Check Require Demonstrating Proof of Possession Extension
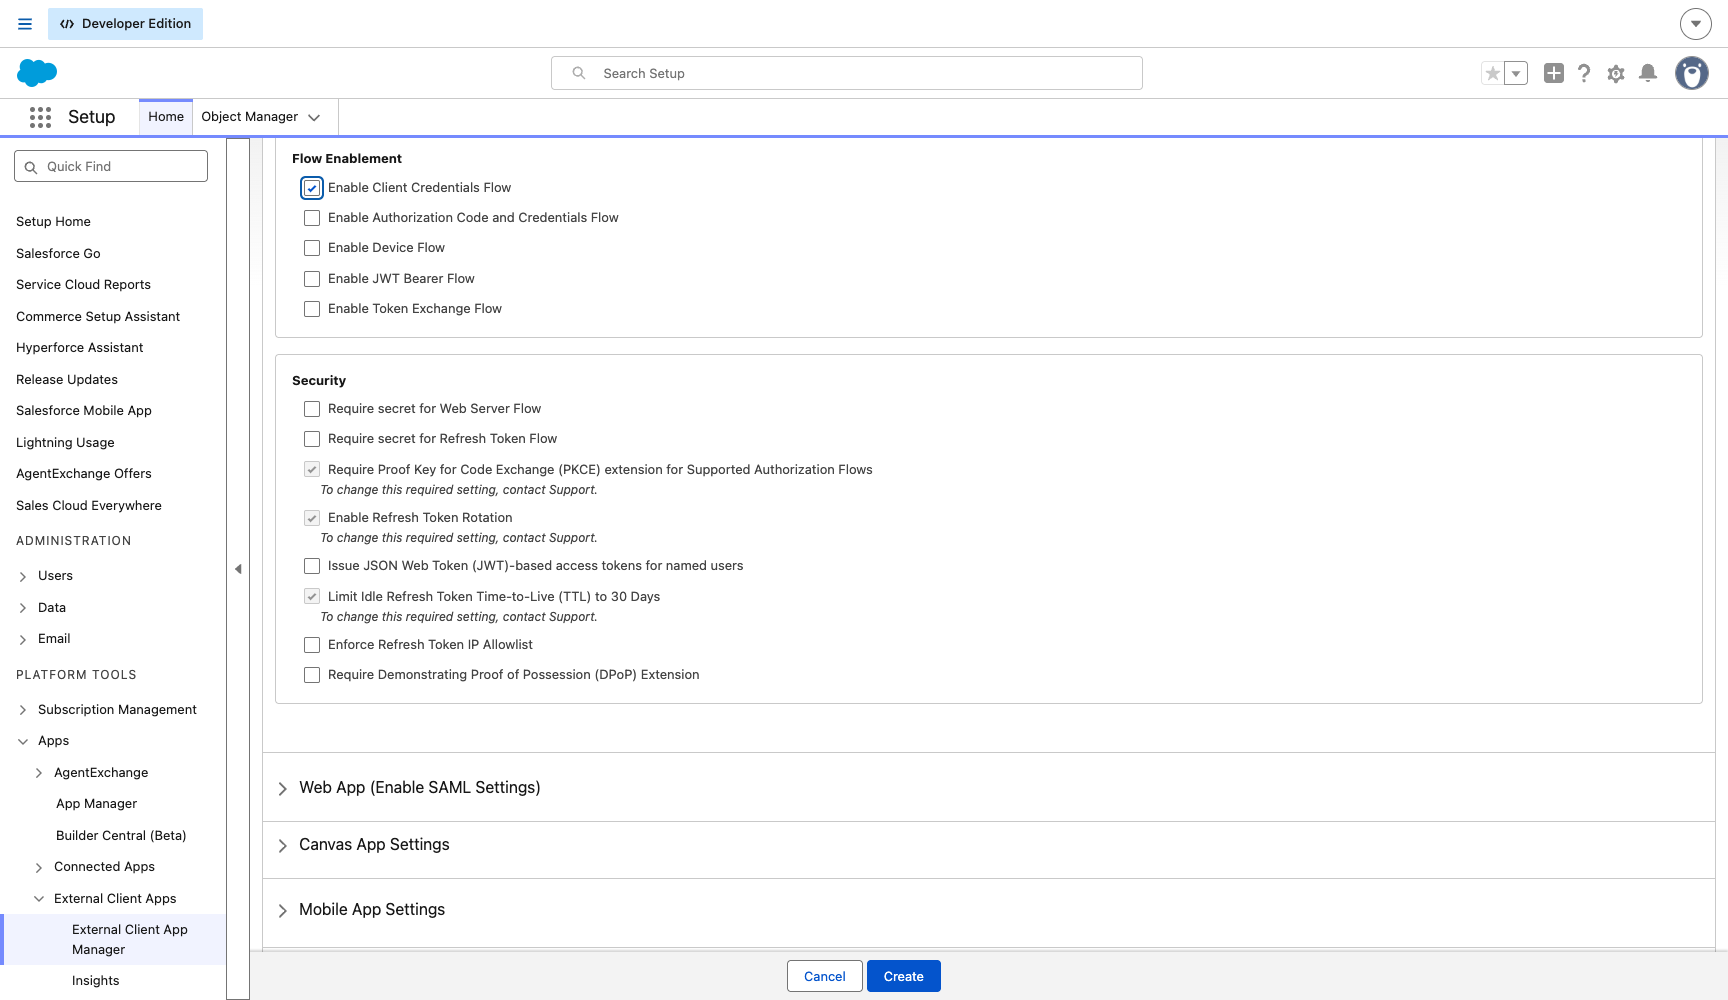 coord(312,675)
